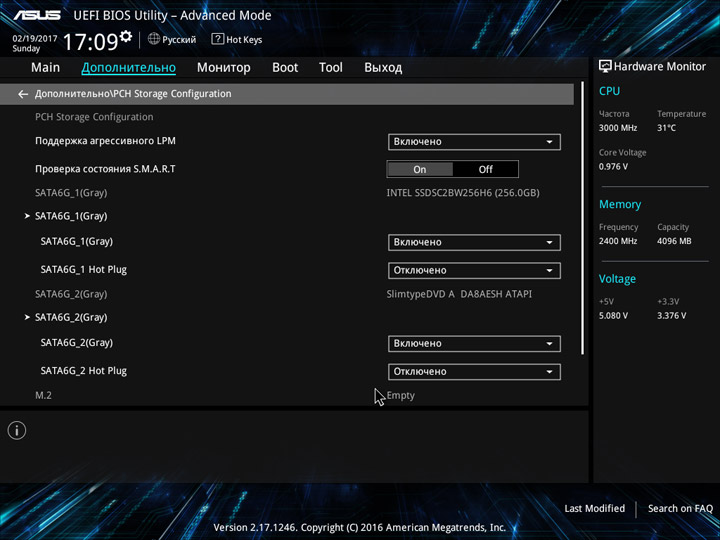720x540 pixels.
Task: Click the Memory heading in Hardware Monitor
Action: (x=620, y=204)
